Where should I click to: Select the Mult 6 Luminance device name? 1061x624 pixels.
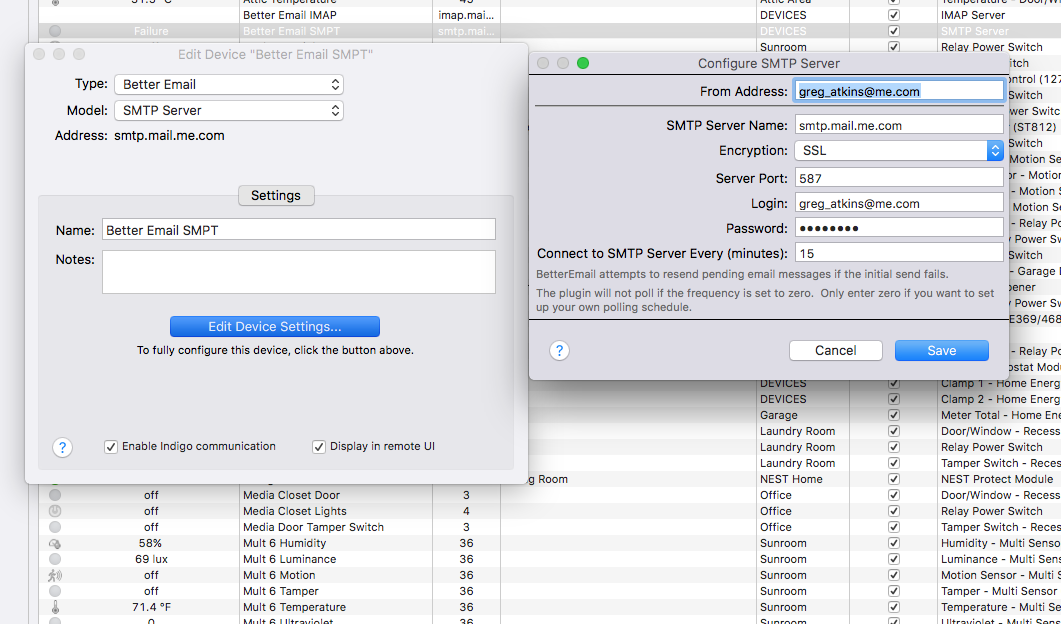[290, 559]
